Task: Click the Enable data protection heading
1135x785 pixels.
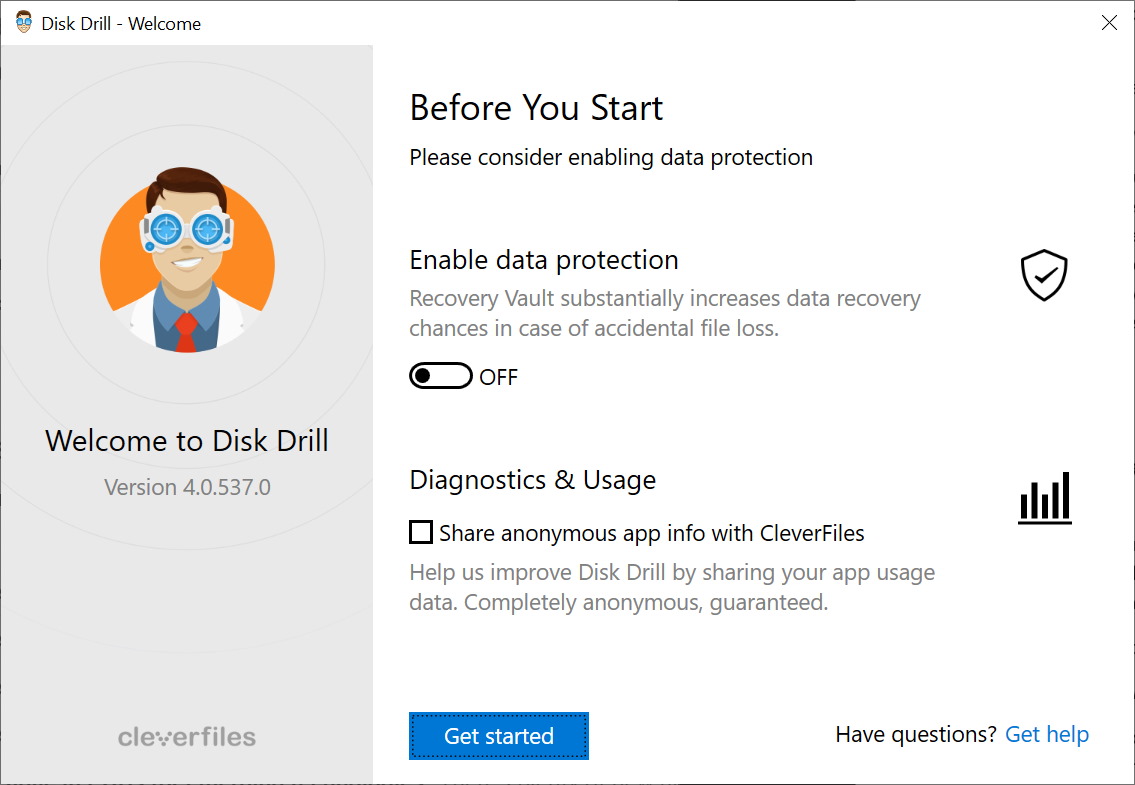Action: pos(544,260)
